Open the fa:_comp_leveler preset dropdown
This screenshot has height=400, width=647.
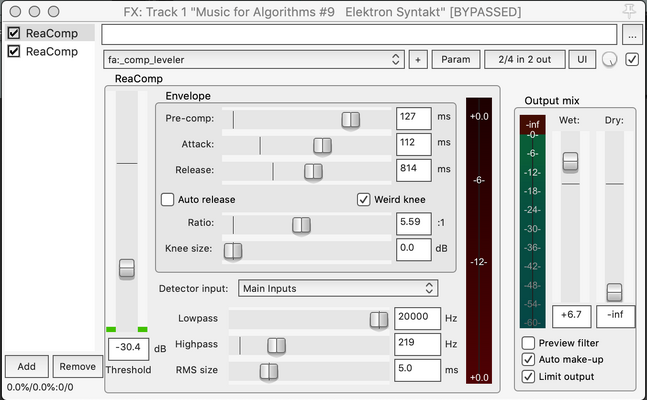254,60
